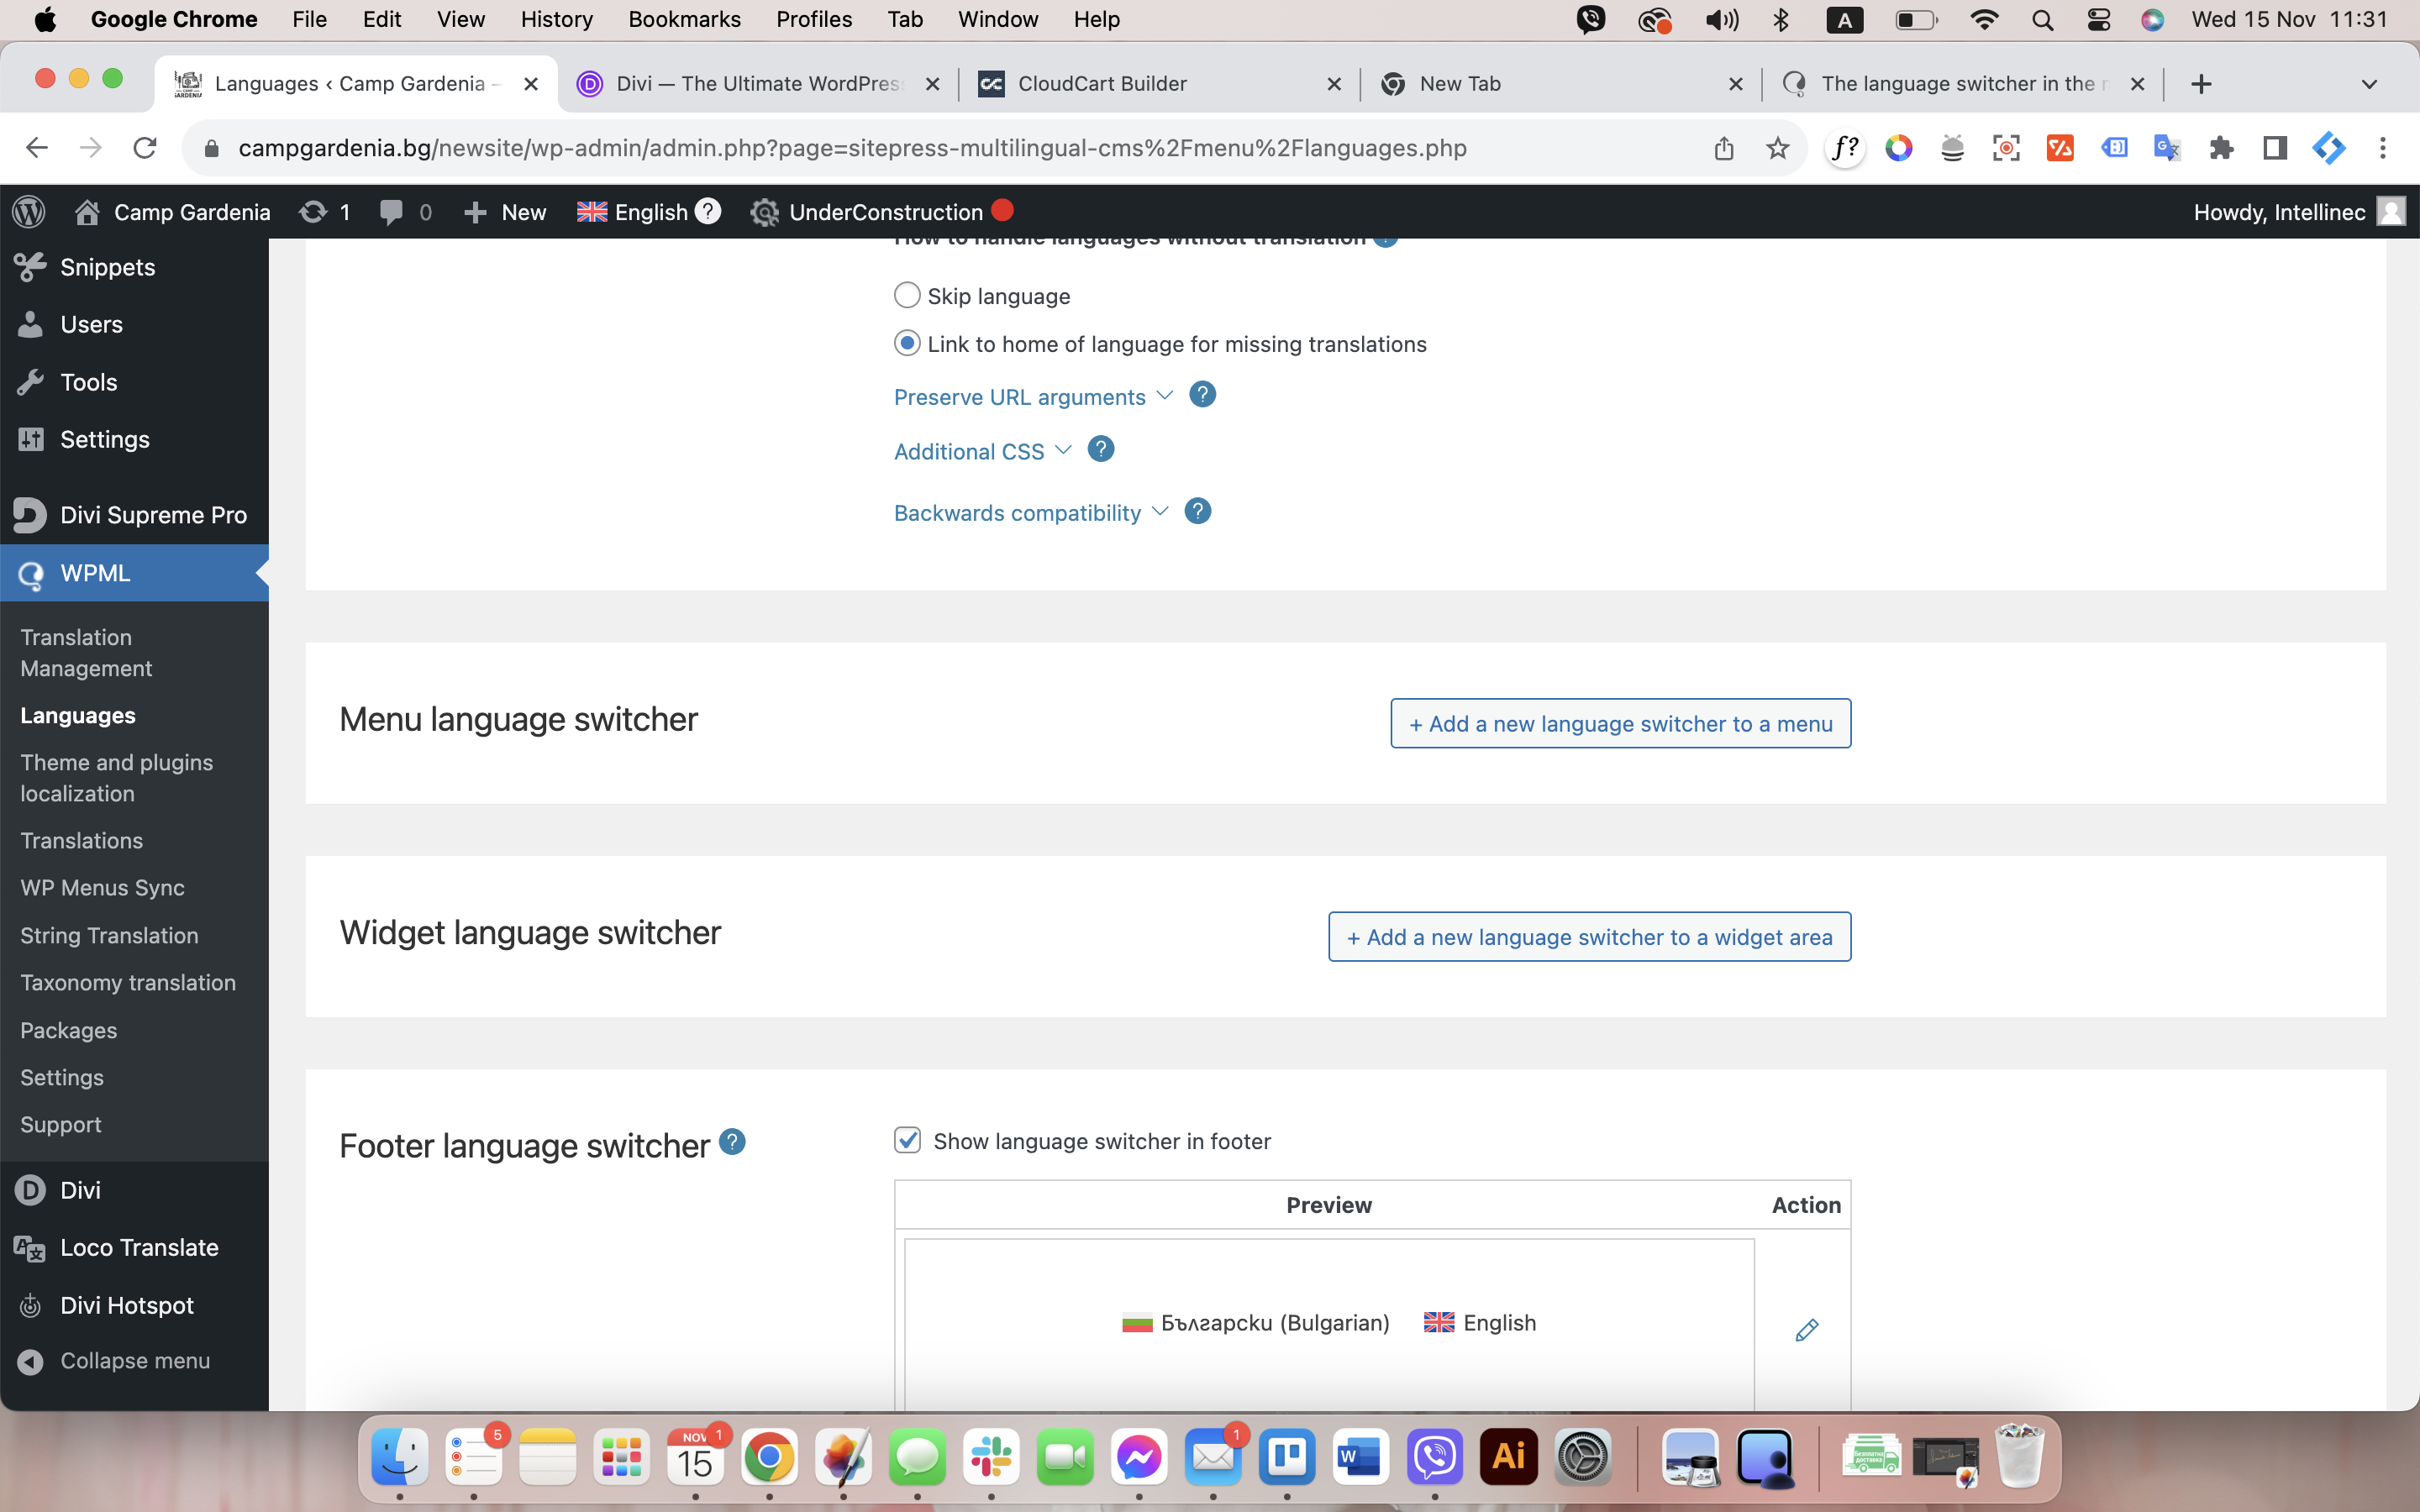Expand Backwards compatibility section

[1030, 513]
